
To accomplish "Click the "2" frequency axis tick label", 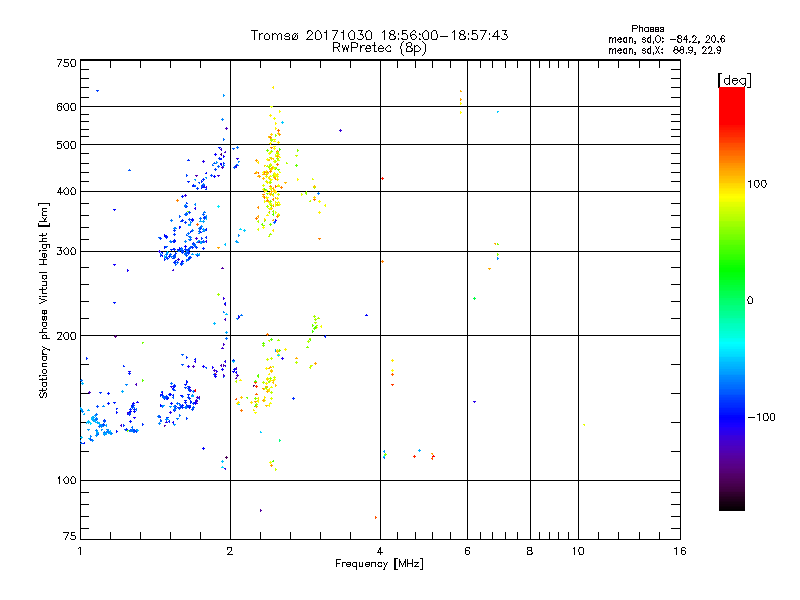I will click(230, 551).
